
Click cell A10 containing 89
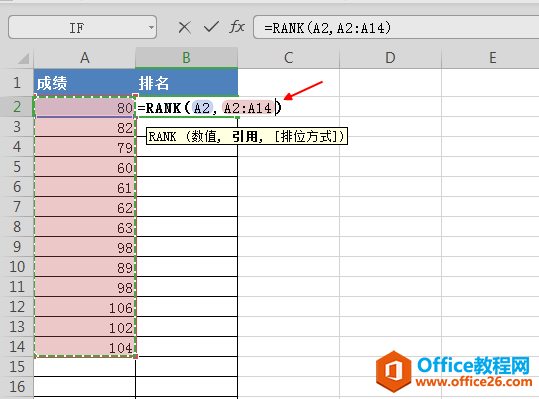[85, 267]
